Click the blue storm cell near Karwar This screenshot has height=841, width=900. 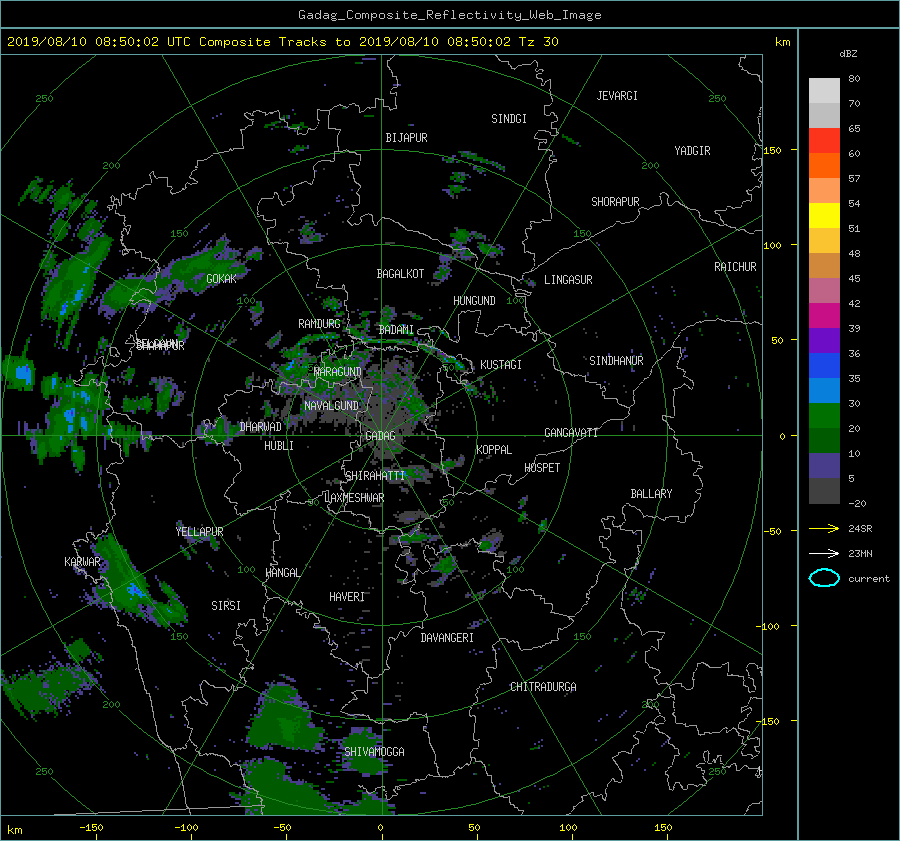tap(135, 590)
